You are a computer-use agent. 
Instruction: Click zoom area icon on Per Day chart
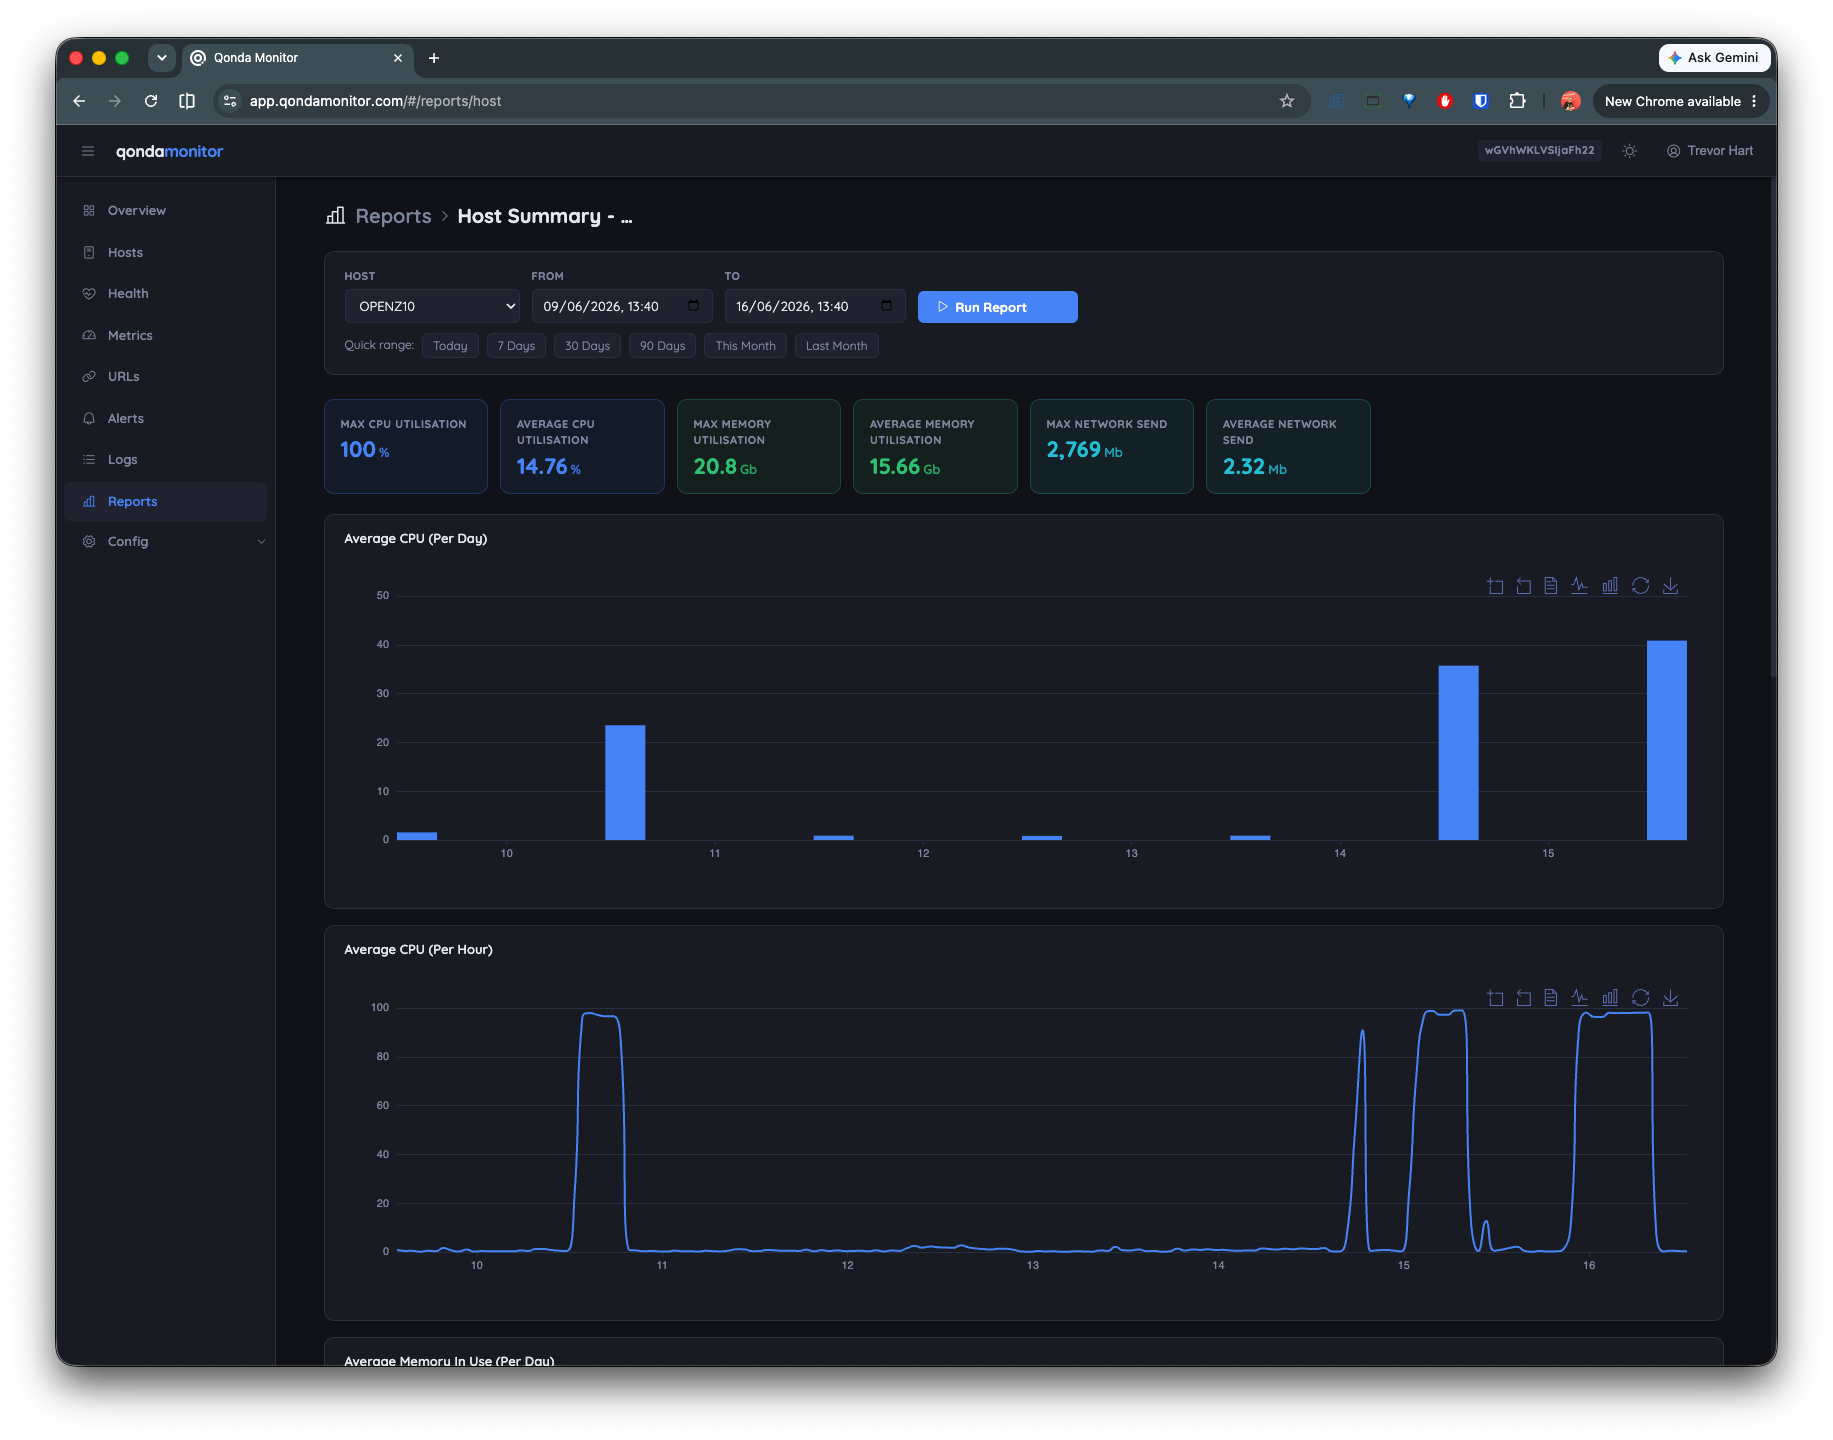[x=1495, y=586]
